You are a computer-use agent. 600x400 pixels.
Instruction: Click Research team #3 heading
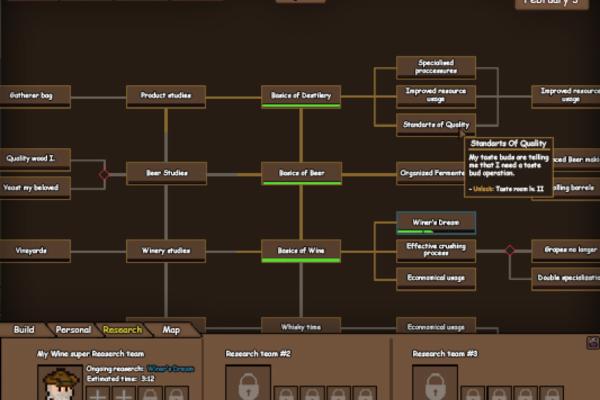click(445, 354)
